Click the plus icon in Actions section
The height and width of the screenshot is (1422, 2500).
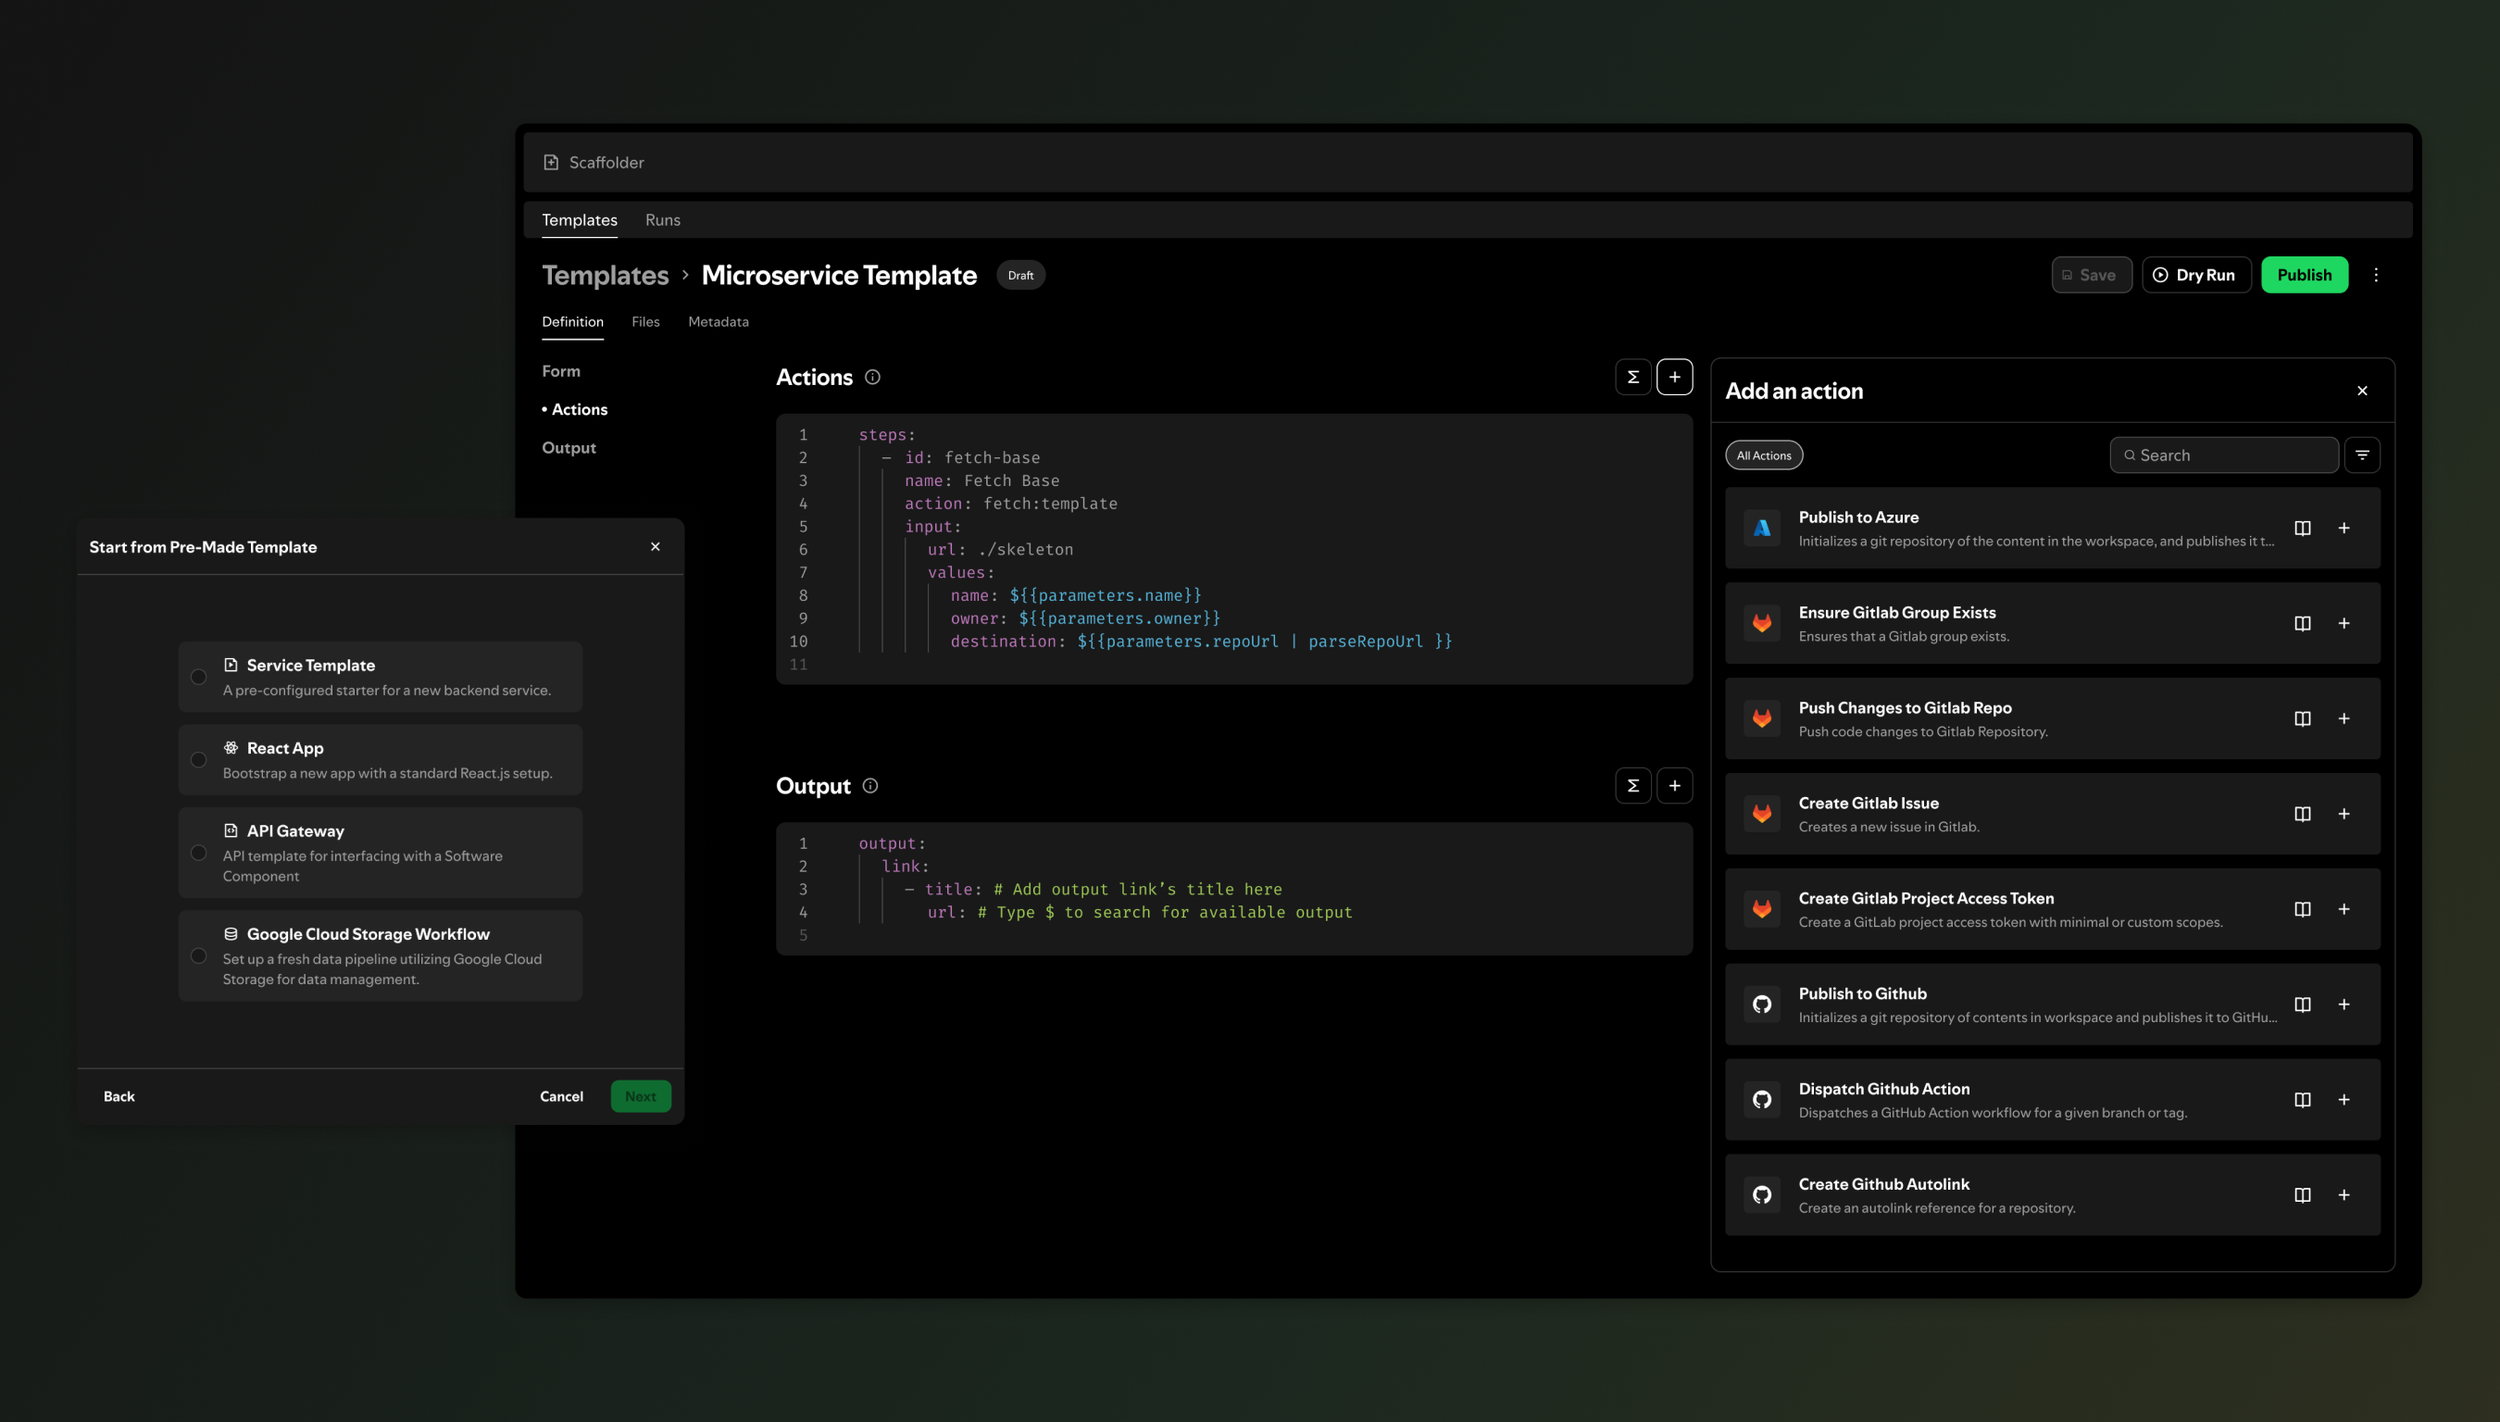(x=1674, y=377)
